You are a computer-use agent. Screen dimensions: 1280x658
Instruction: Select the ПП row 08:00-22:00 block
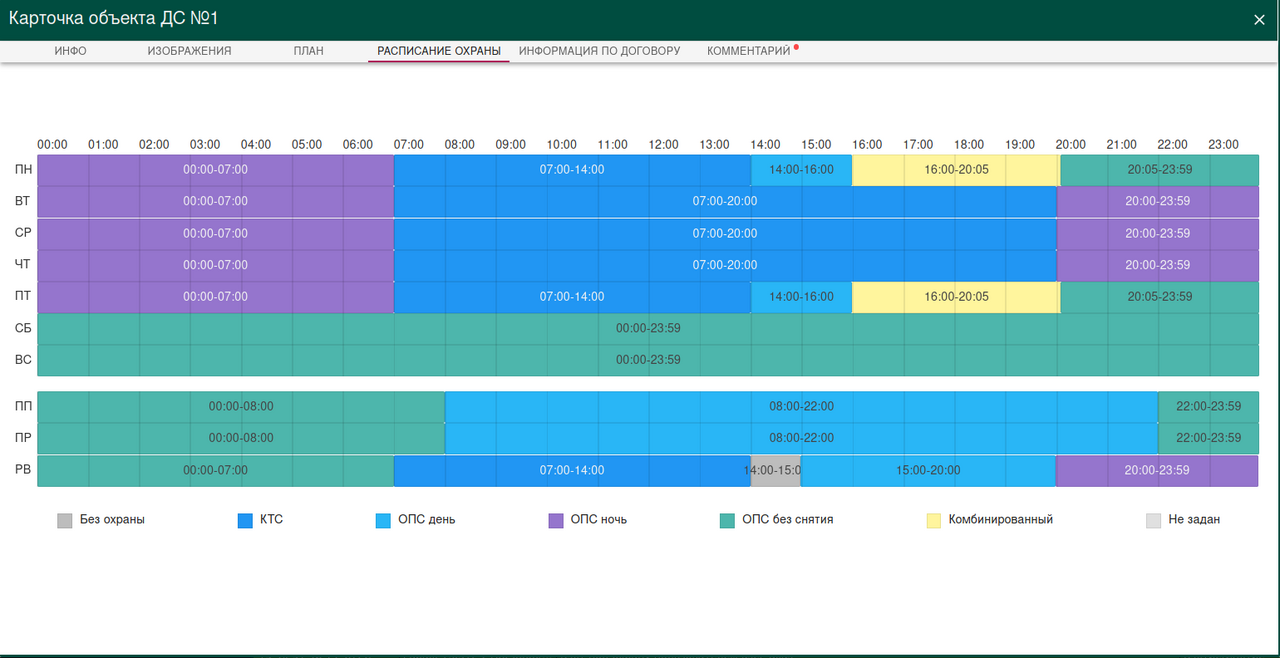pyautogui.click(x=801, y=407)
